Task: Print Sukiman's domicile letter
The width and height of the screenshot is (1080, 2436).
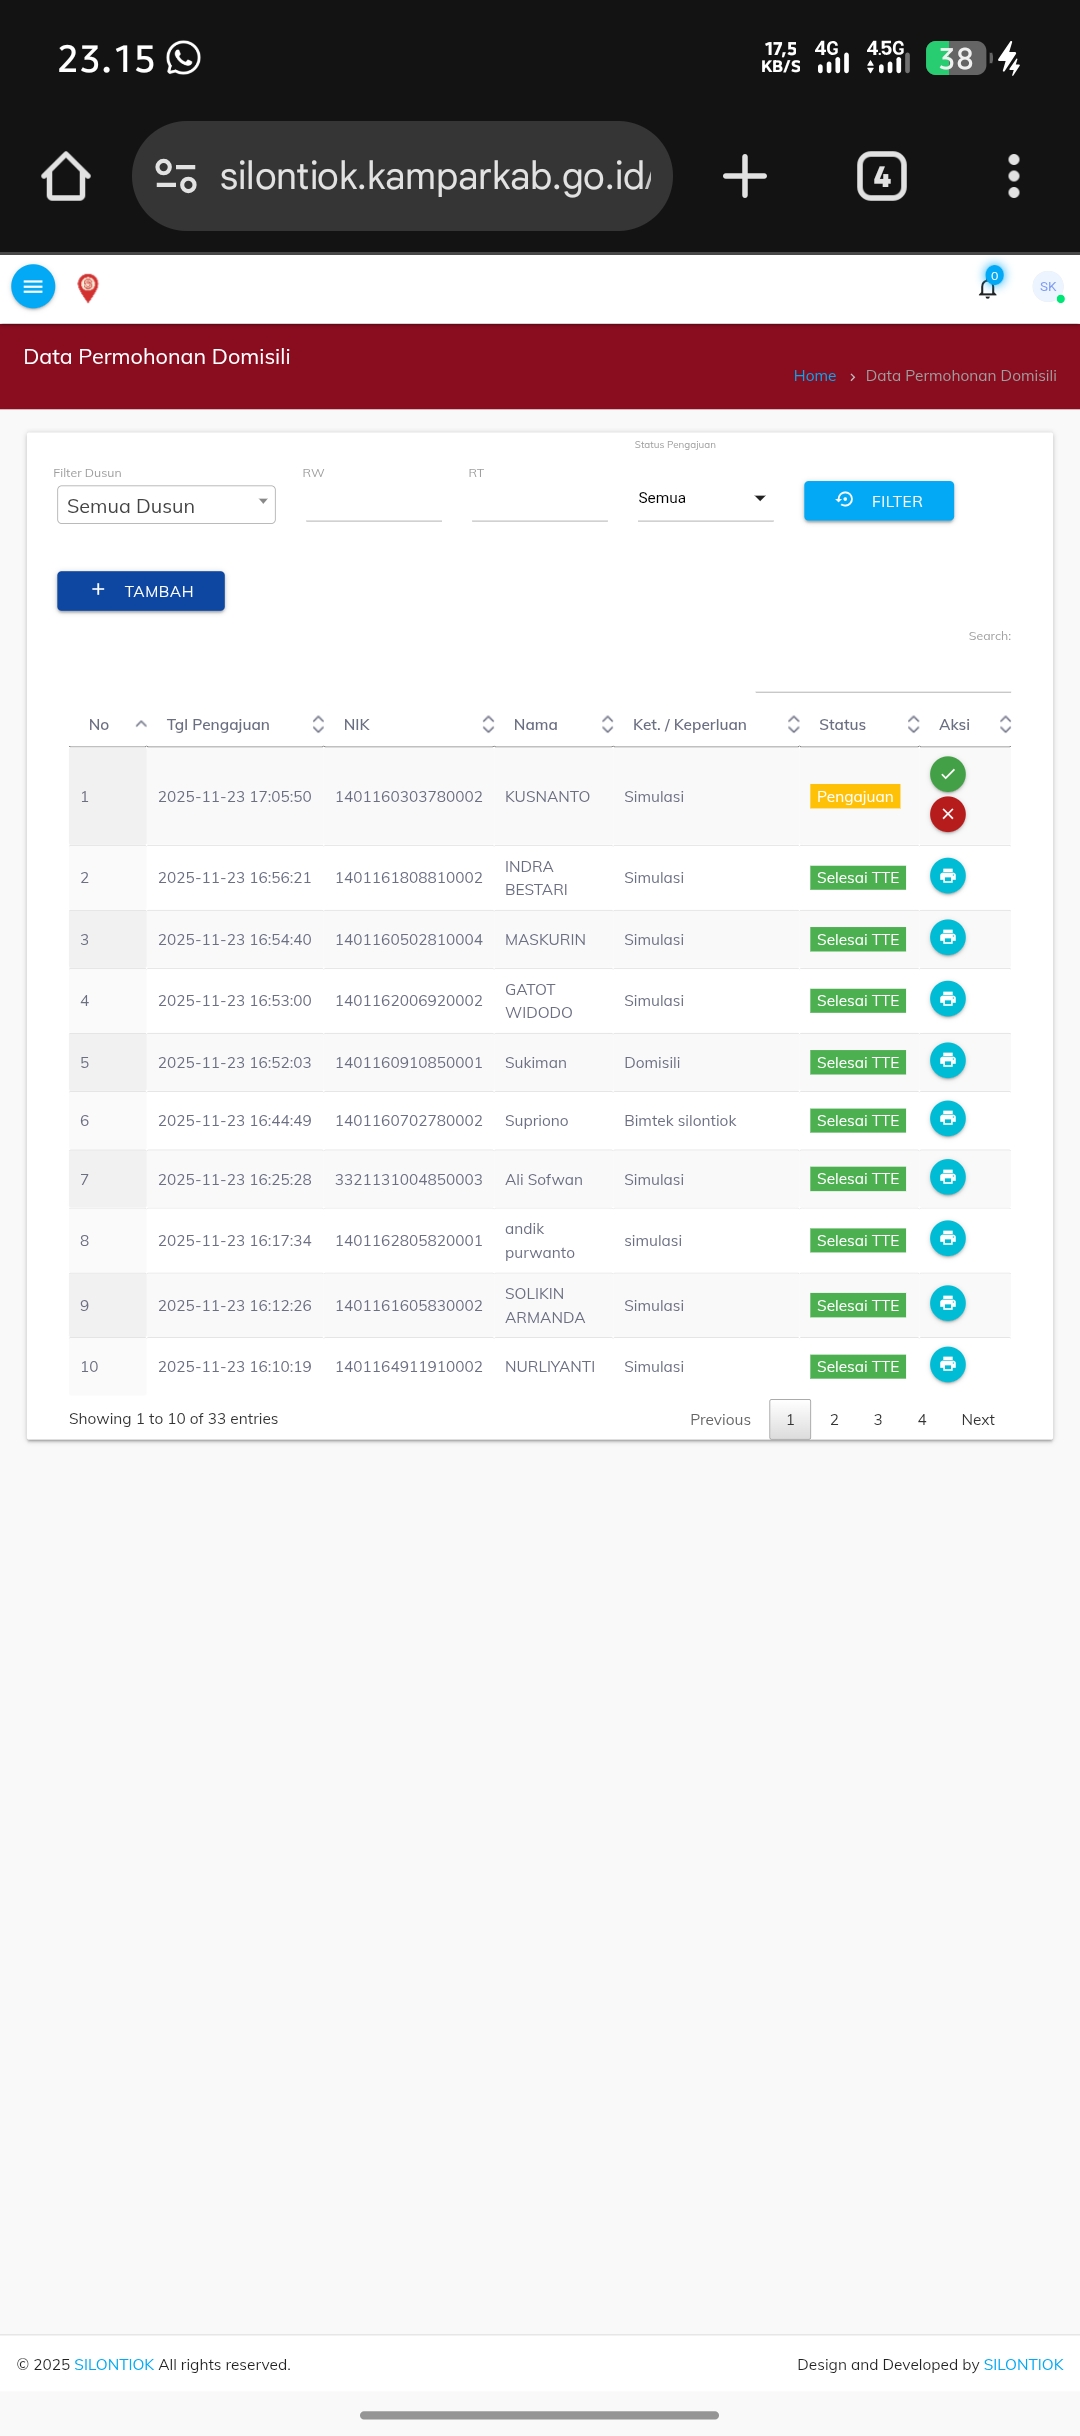Action: click(947, 1060)
